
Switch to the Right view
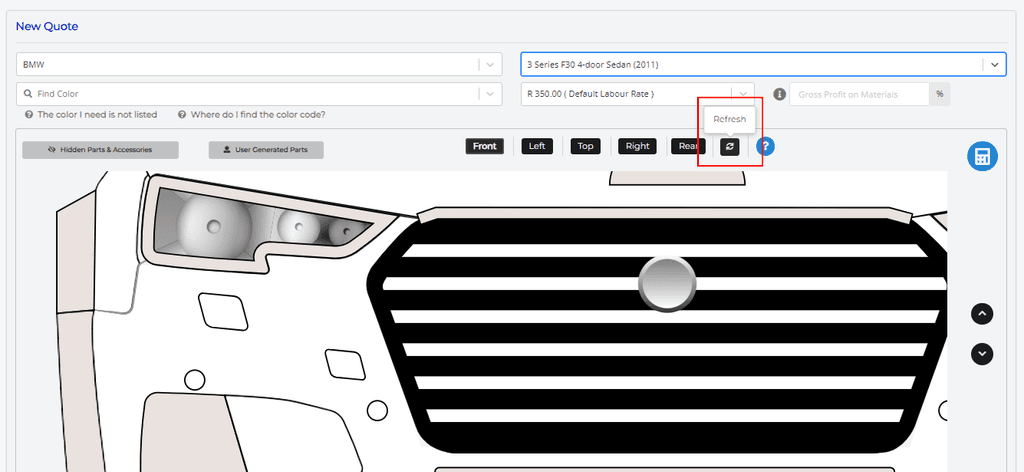pos(637,146)
